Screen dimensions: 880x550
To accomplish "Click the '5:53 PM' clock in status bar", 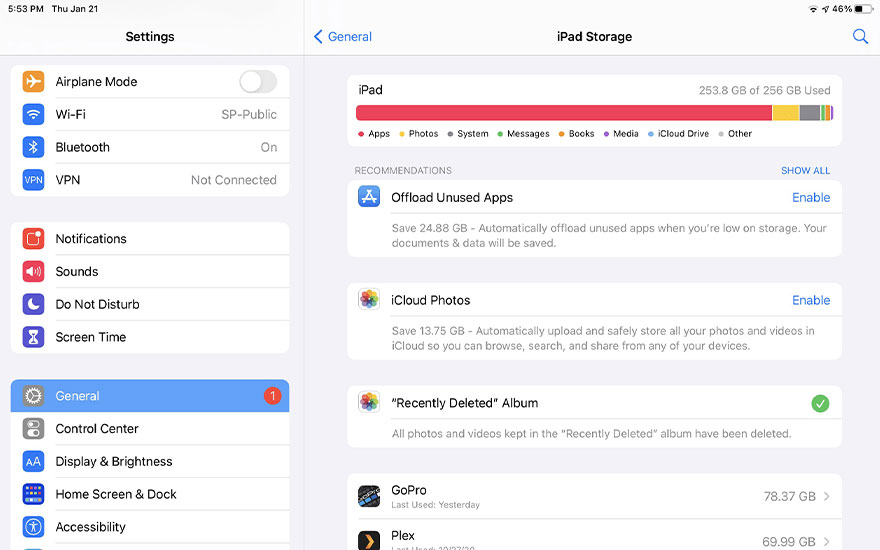I will (26, 9).
